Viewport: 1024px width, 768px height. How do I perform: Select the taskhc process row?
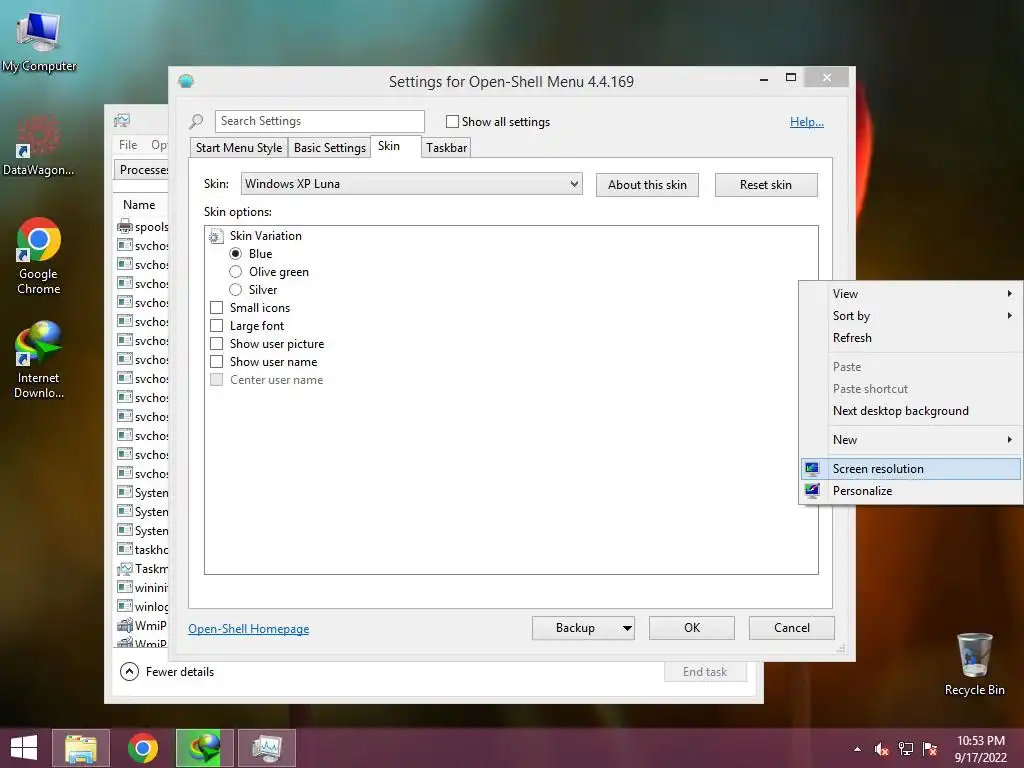tap(142, 550)
